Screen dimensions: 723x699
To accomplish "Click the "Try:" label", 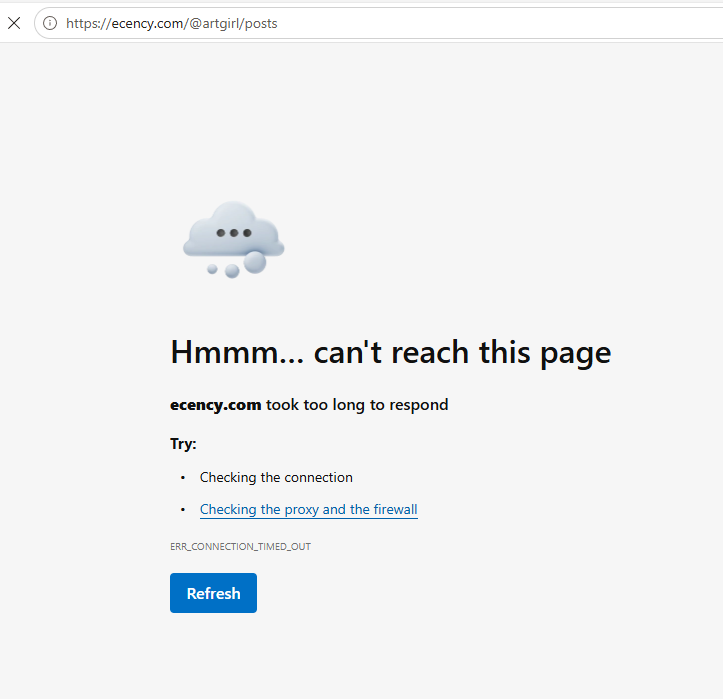I will point(183,444).
